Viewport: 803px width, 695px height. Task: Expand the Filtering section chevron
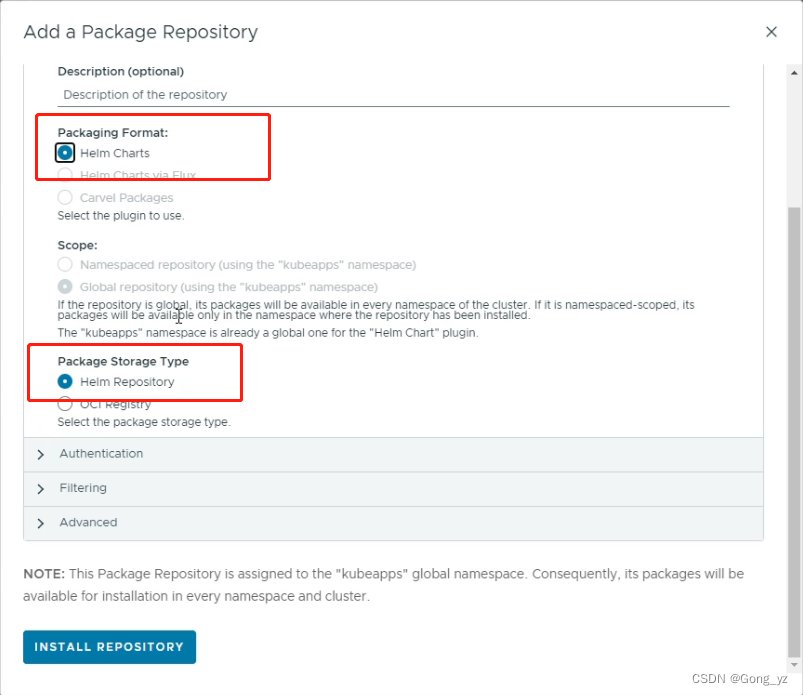pos(41,489)
